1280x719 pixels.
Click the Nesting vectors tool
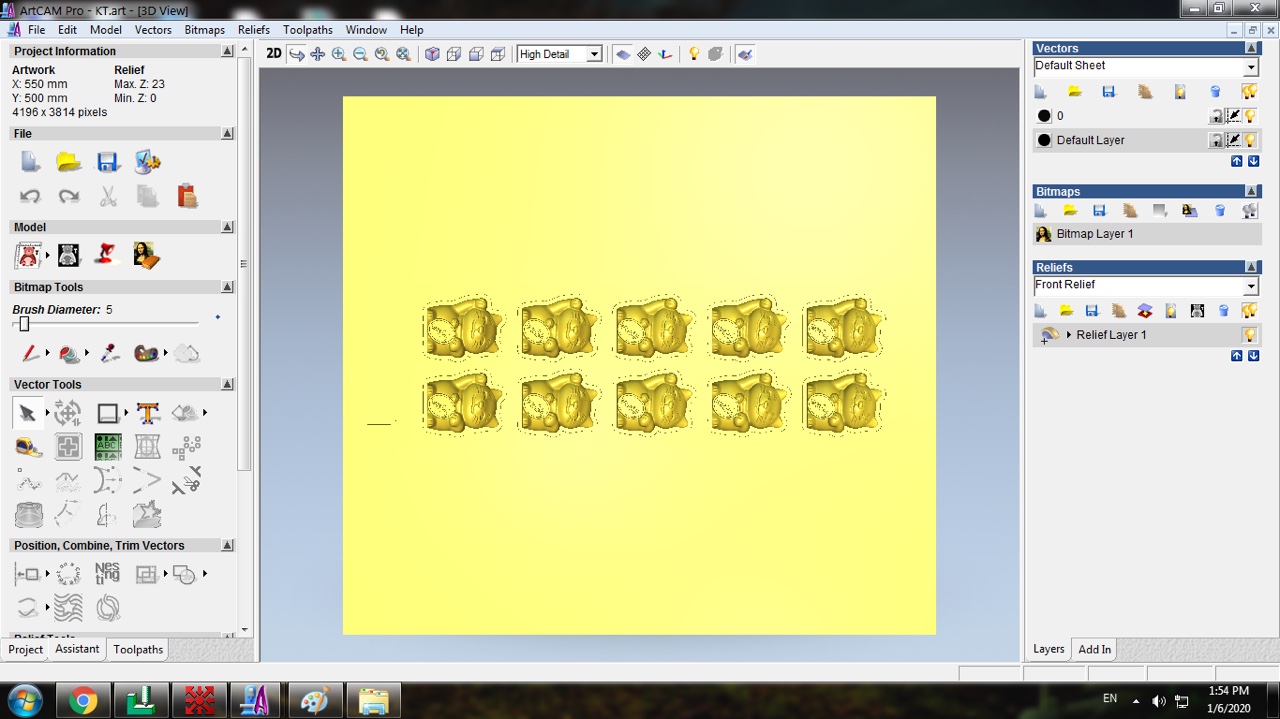(107, 573)
